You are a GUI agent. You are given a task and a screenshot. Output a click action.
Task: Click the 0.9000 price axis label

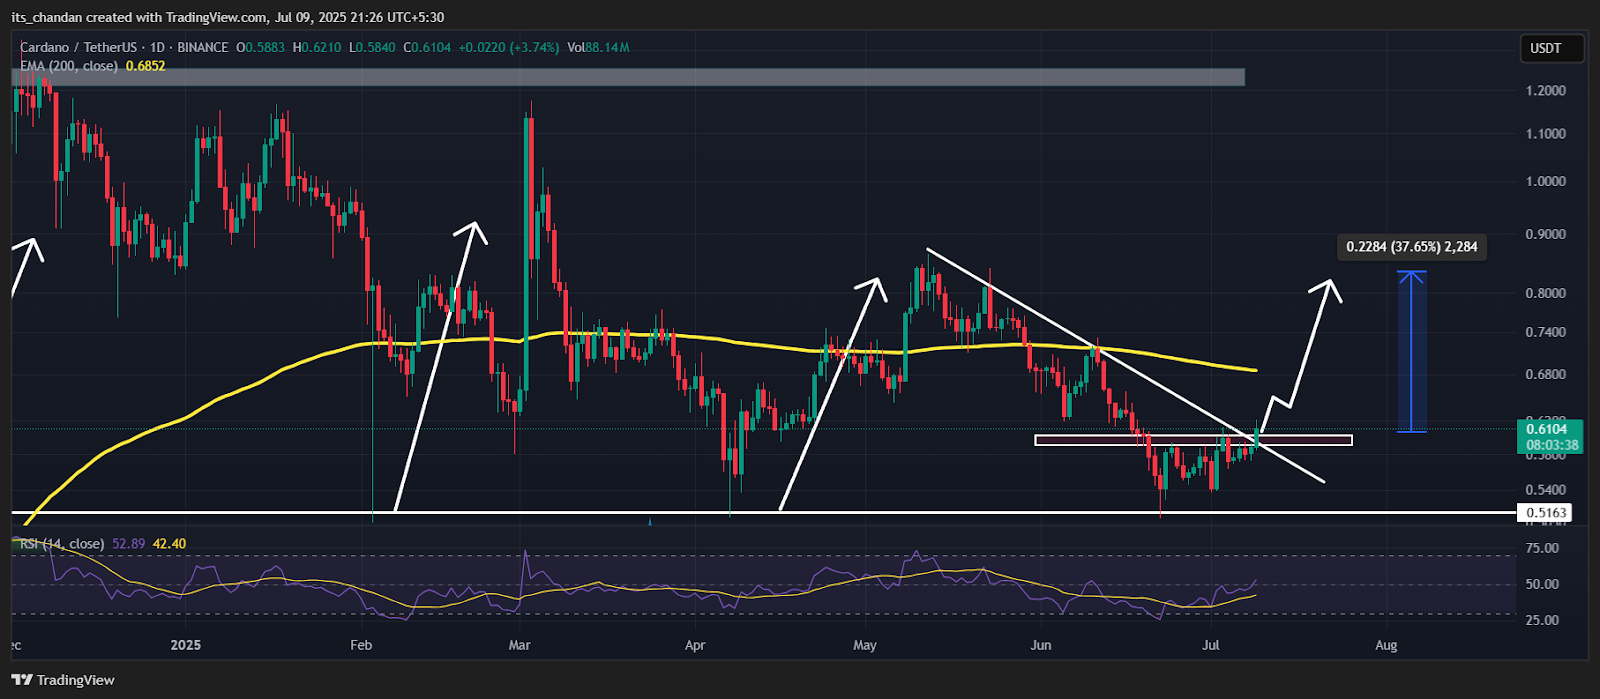(x=1545, y=235)
